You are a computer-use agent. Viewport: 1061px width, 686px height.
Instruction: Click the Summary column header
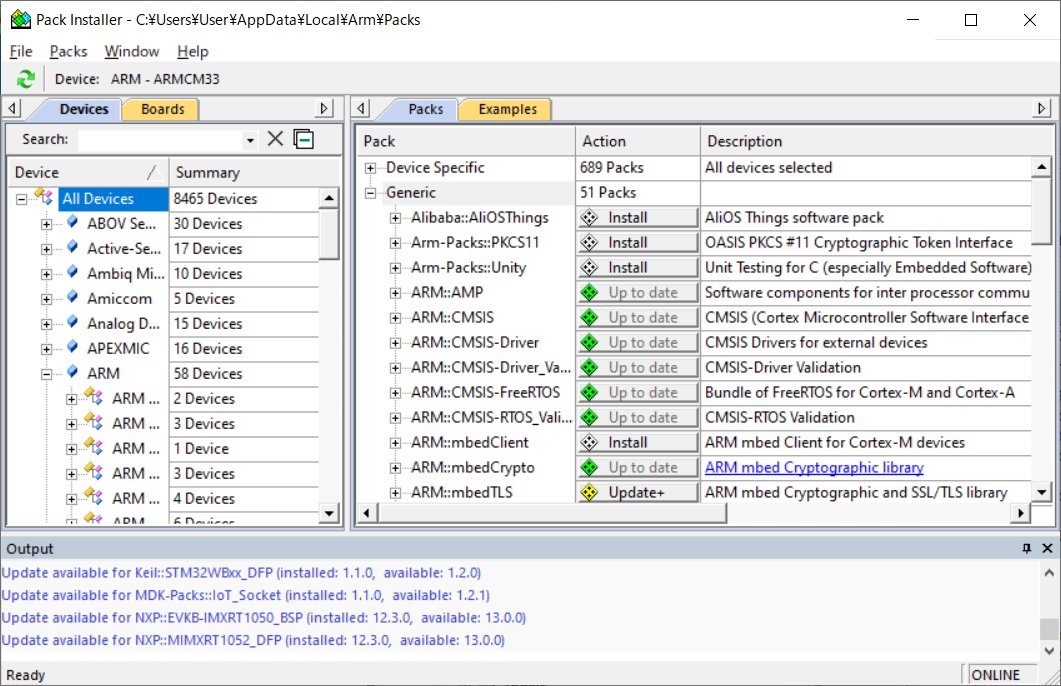(254, 173)
